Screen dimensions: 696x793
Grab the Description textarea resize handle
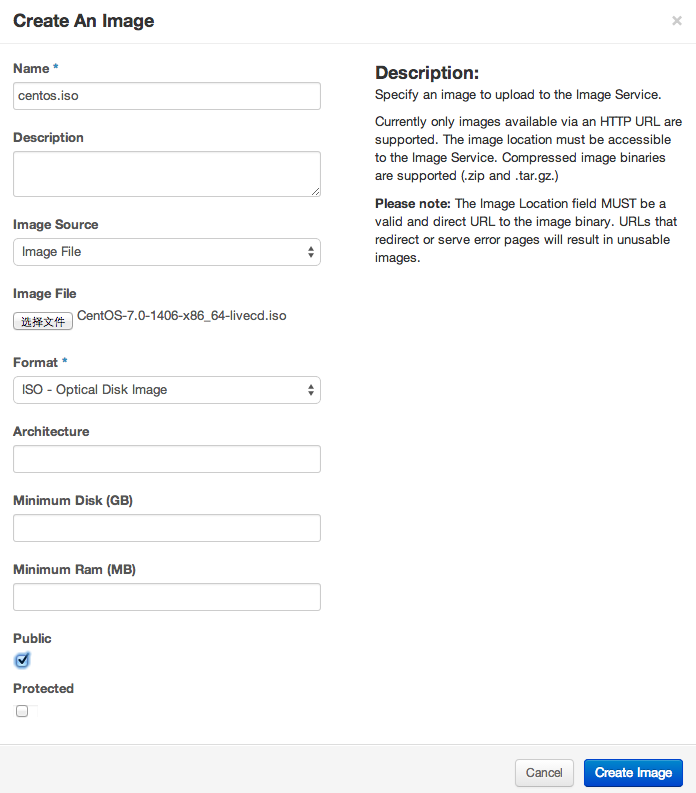point(316,192)
